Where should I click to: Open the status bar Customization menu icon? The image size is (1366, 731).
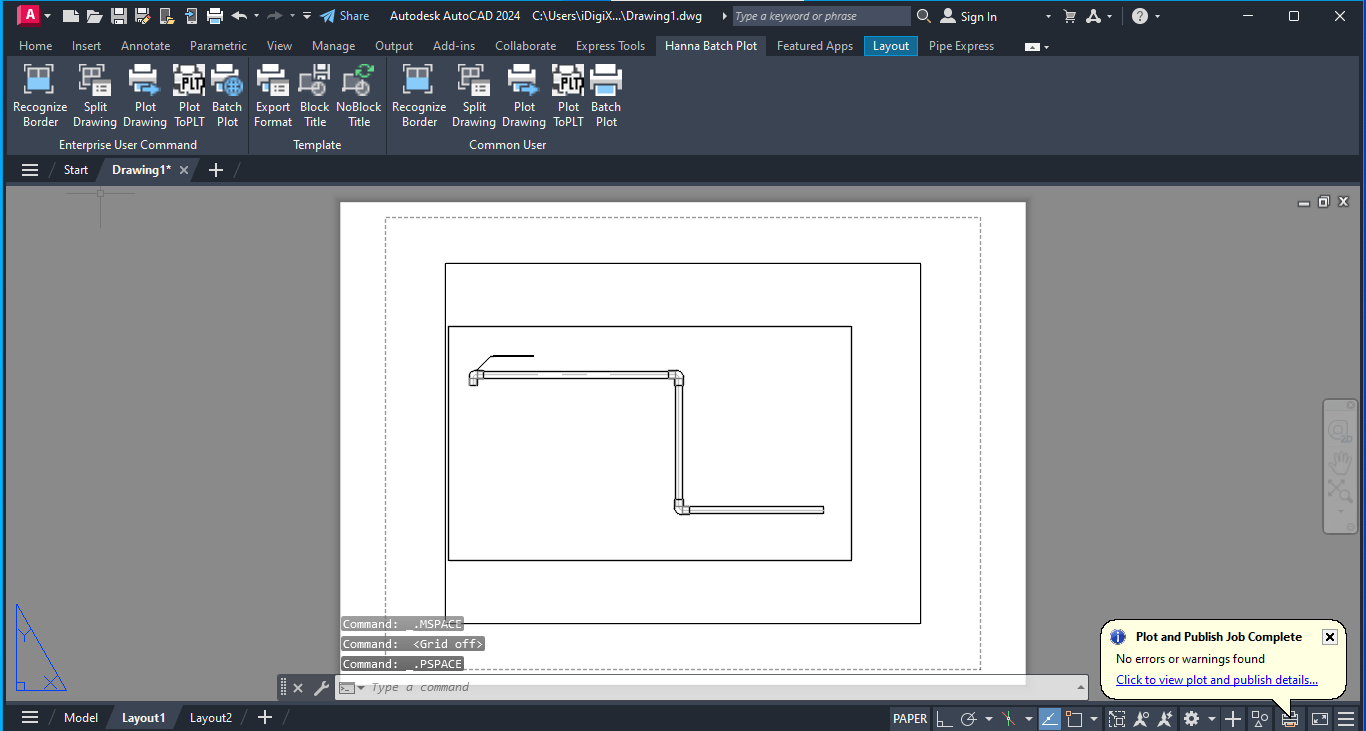[1346, 718]
